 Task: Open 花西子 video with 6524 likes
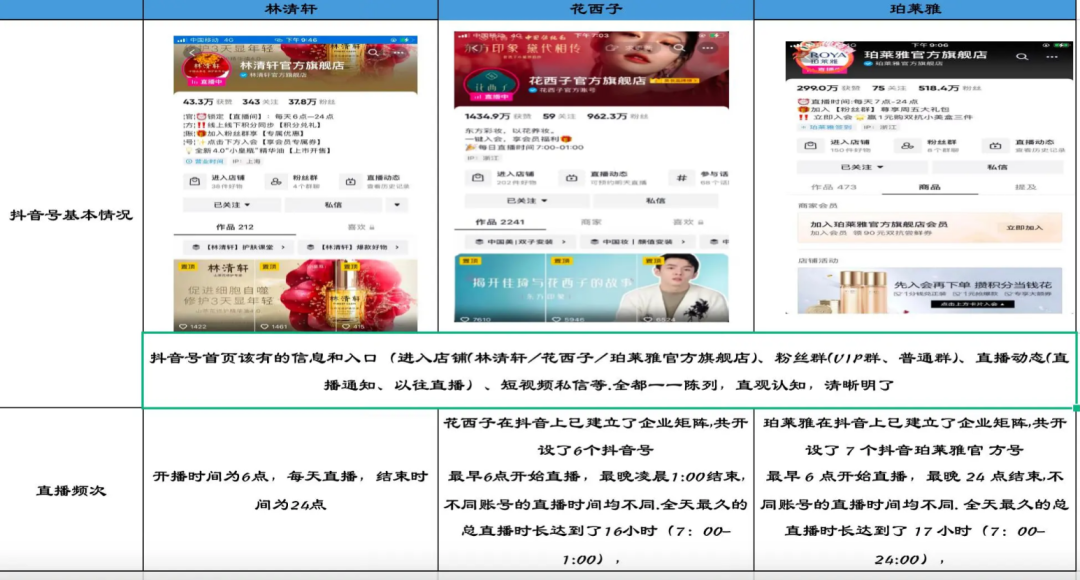pos(683,288)
